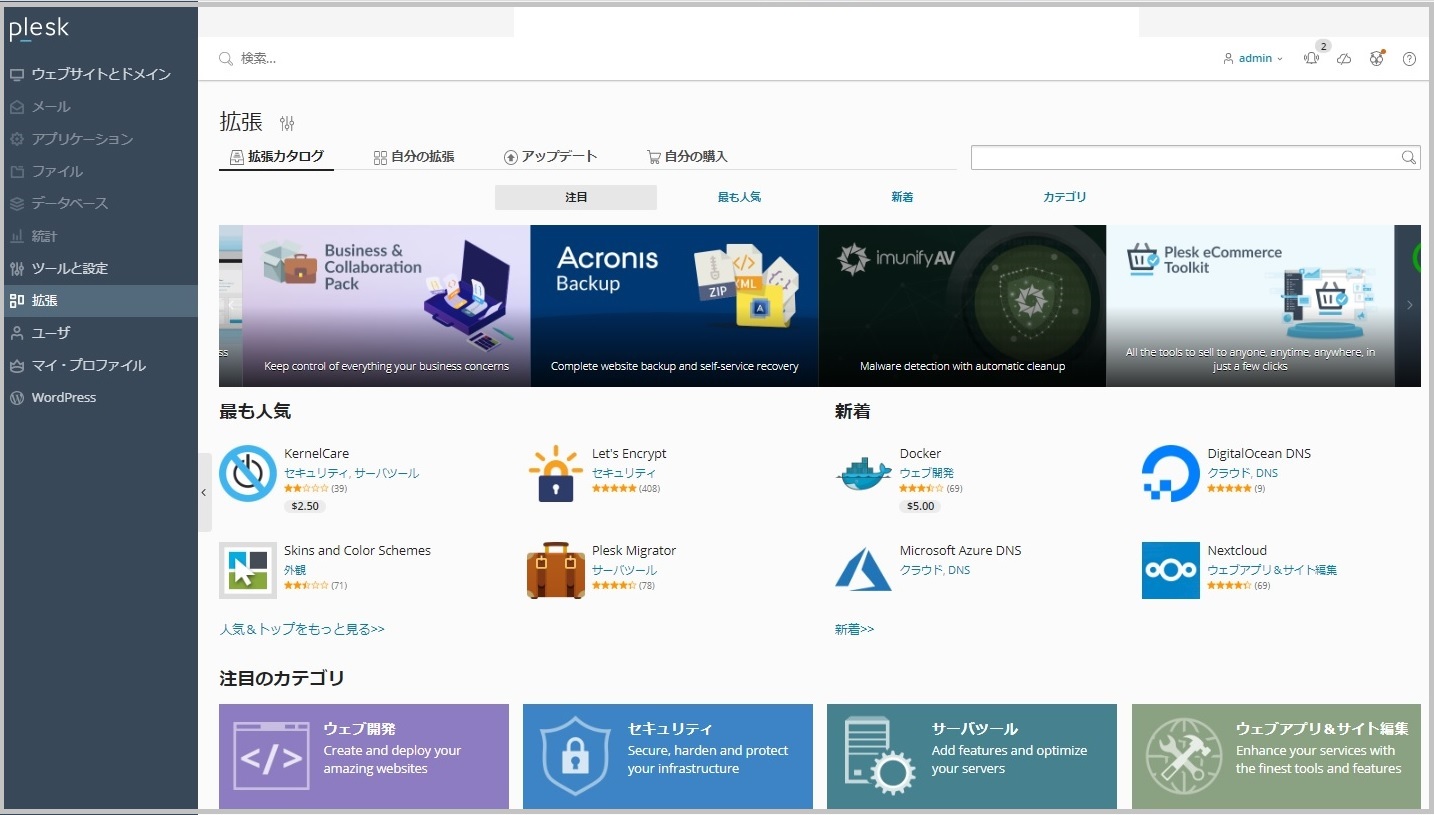This screenshot has width=1434, height=815.
Task: Open マイ・プロファイル in the sidebar
Action: tap(100, 365)
